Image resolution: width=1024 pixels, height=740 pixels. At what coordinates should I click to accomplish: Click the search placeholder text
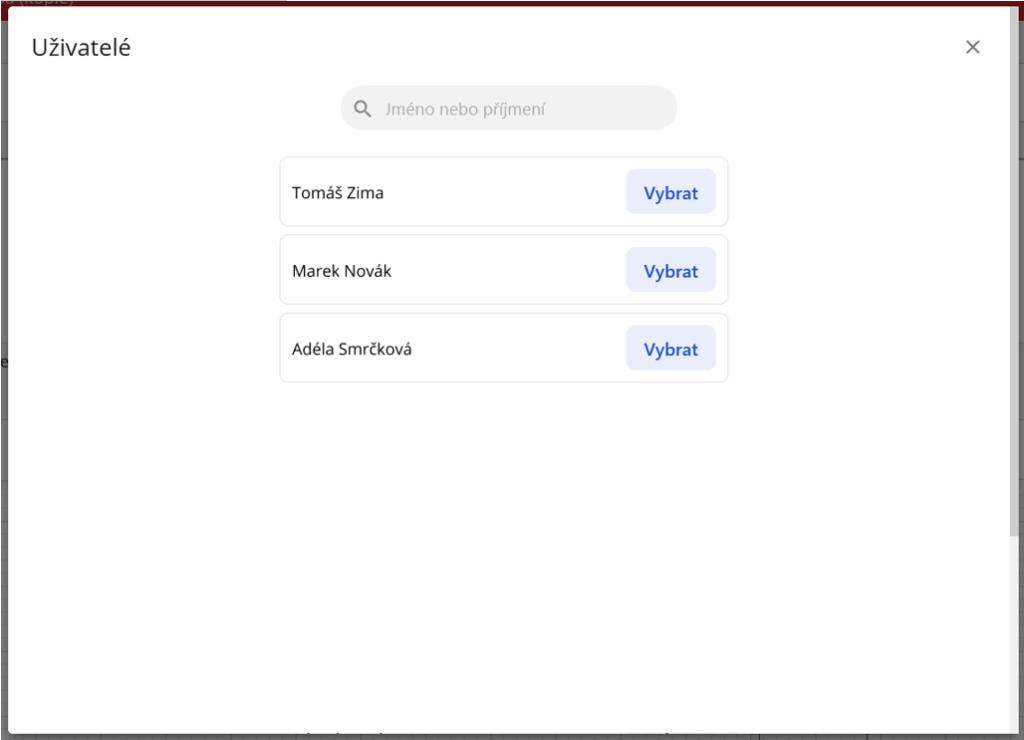pos(465,109)
